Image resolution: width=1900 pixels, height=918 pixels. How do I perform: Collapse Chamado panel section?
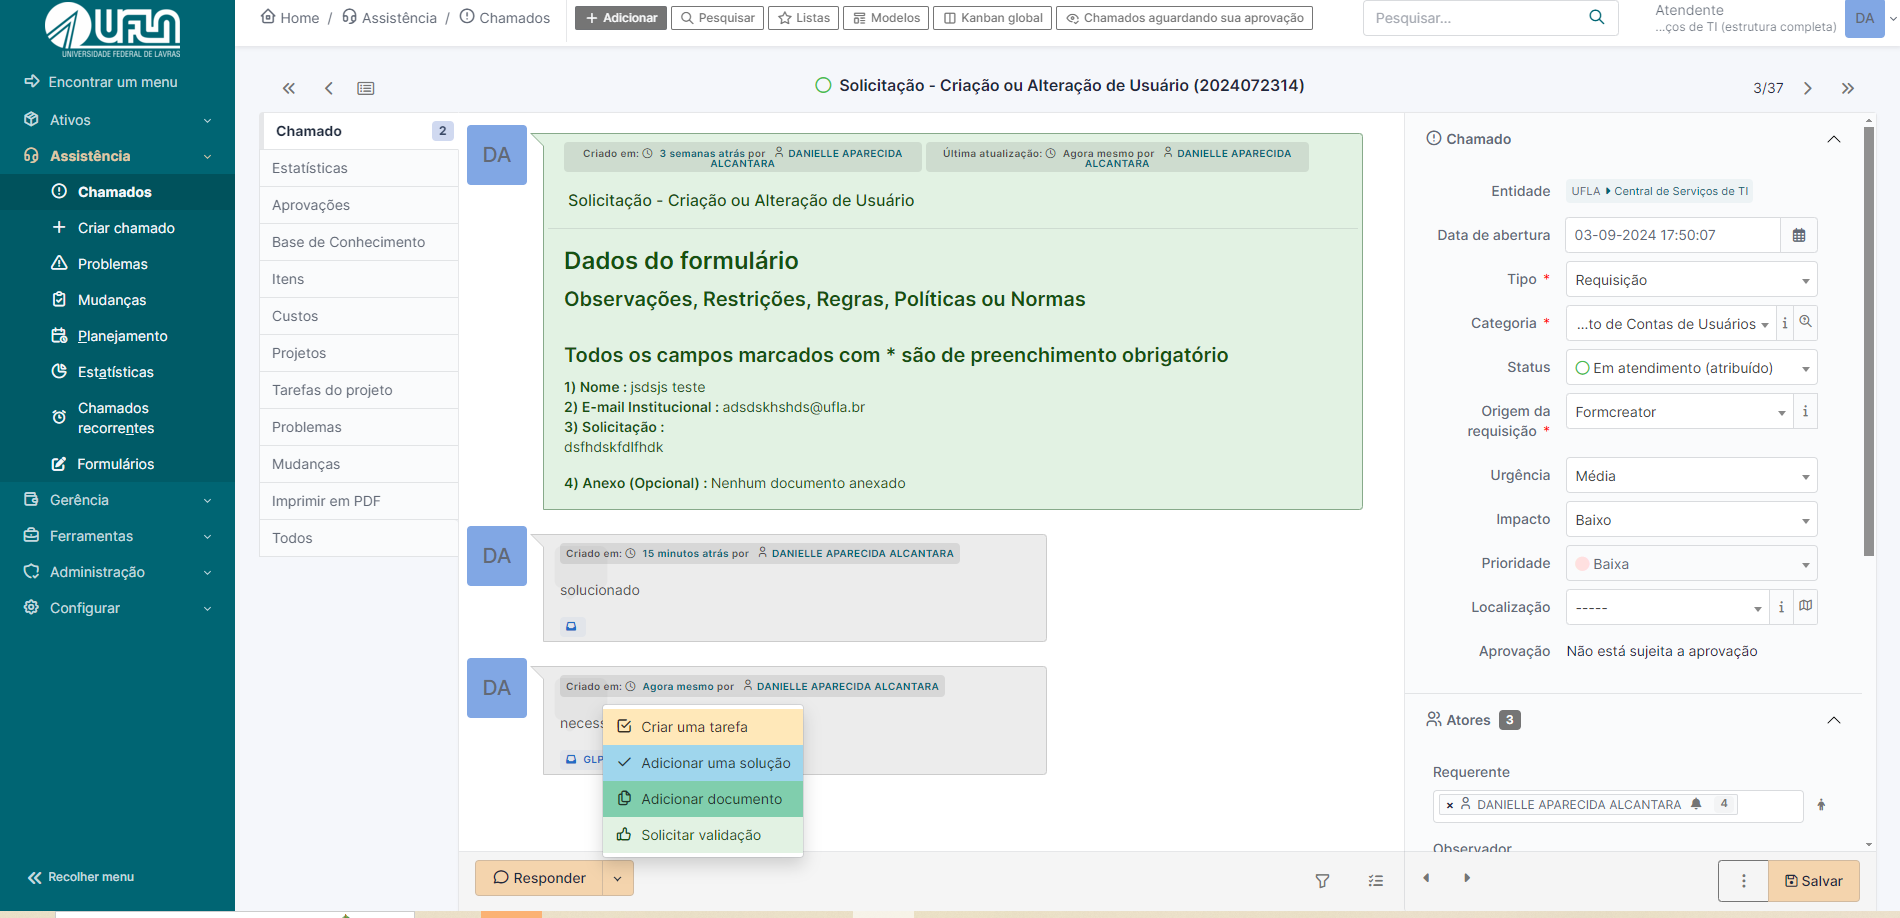click(1834, 139)
